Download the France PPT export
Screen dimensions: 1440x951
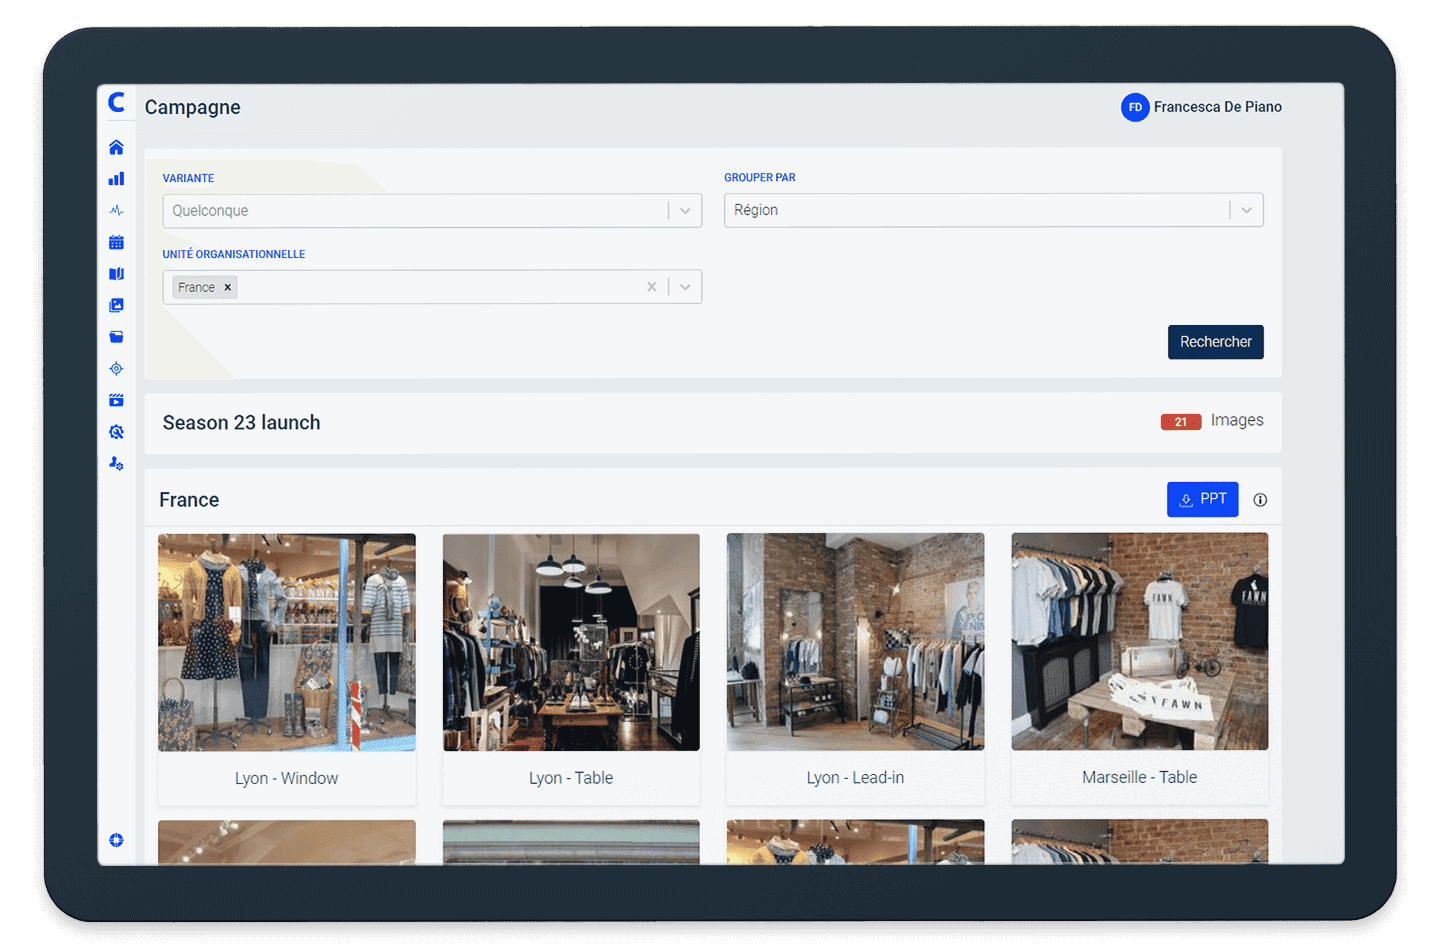click(x=1202, y=499)
